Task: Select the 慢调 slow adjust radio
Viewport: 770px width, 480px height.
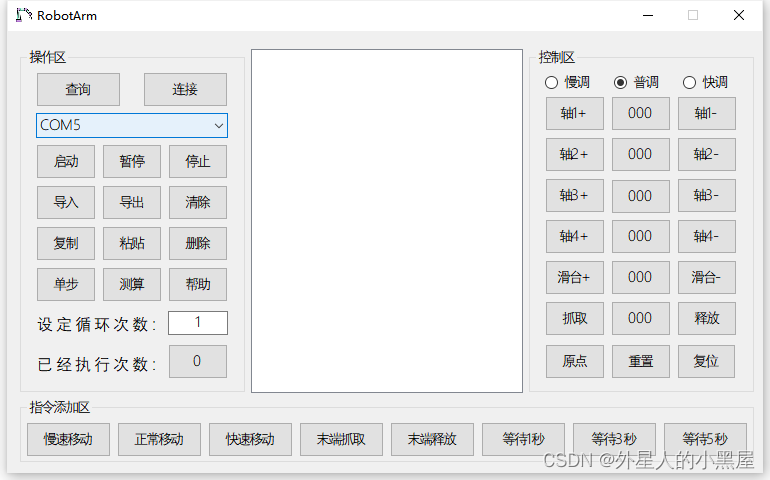Action: 567,82
